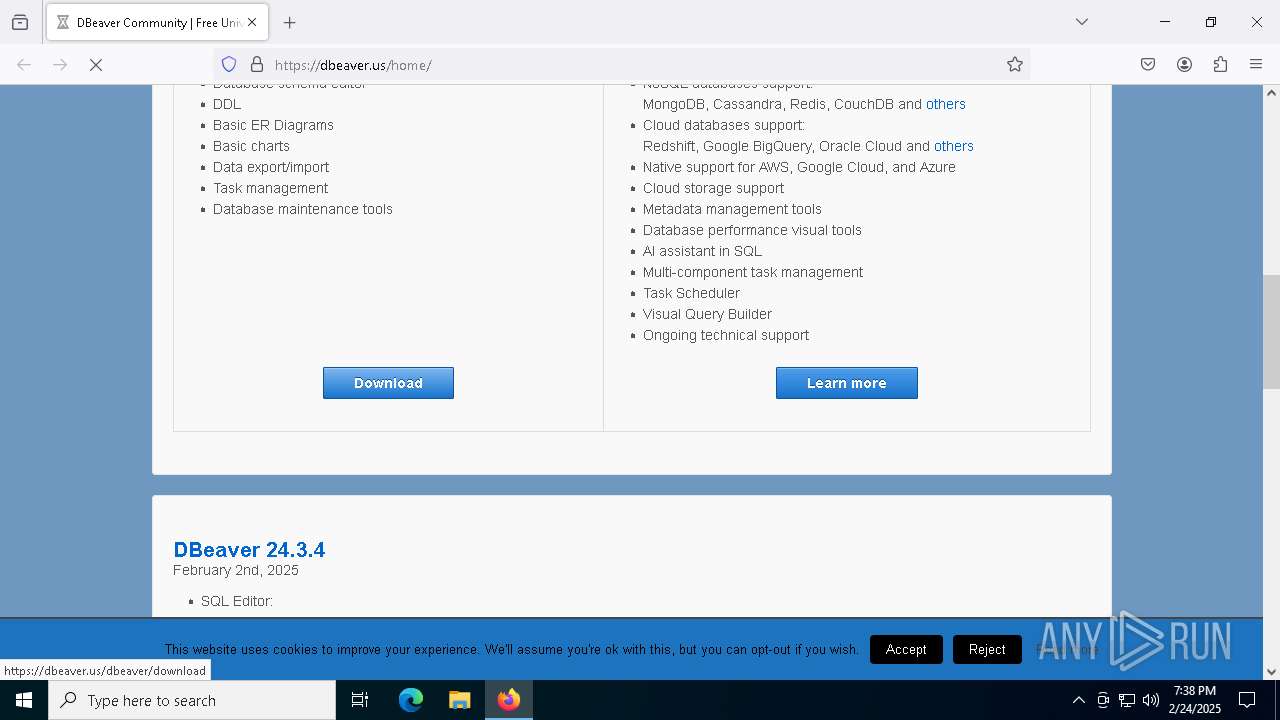
Task: Stop loading the page
Action: (96, 64)
